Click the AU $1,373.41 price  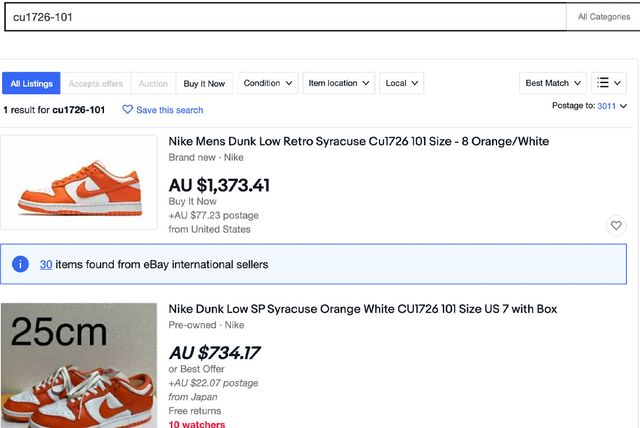click(219, 185)
